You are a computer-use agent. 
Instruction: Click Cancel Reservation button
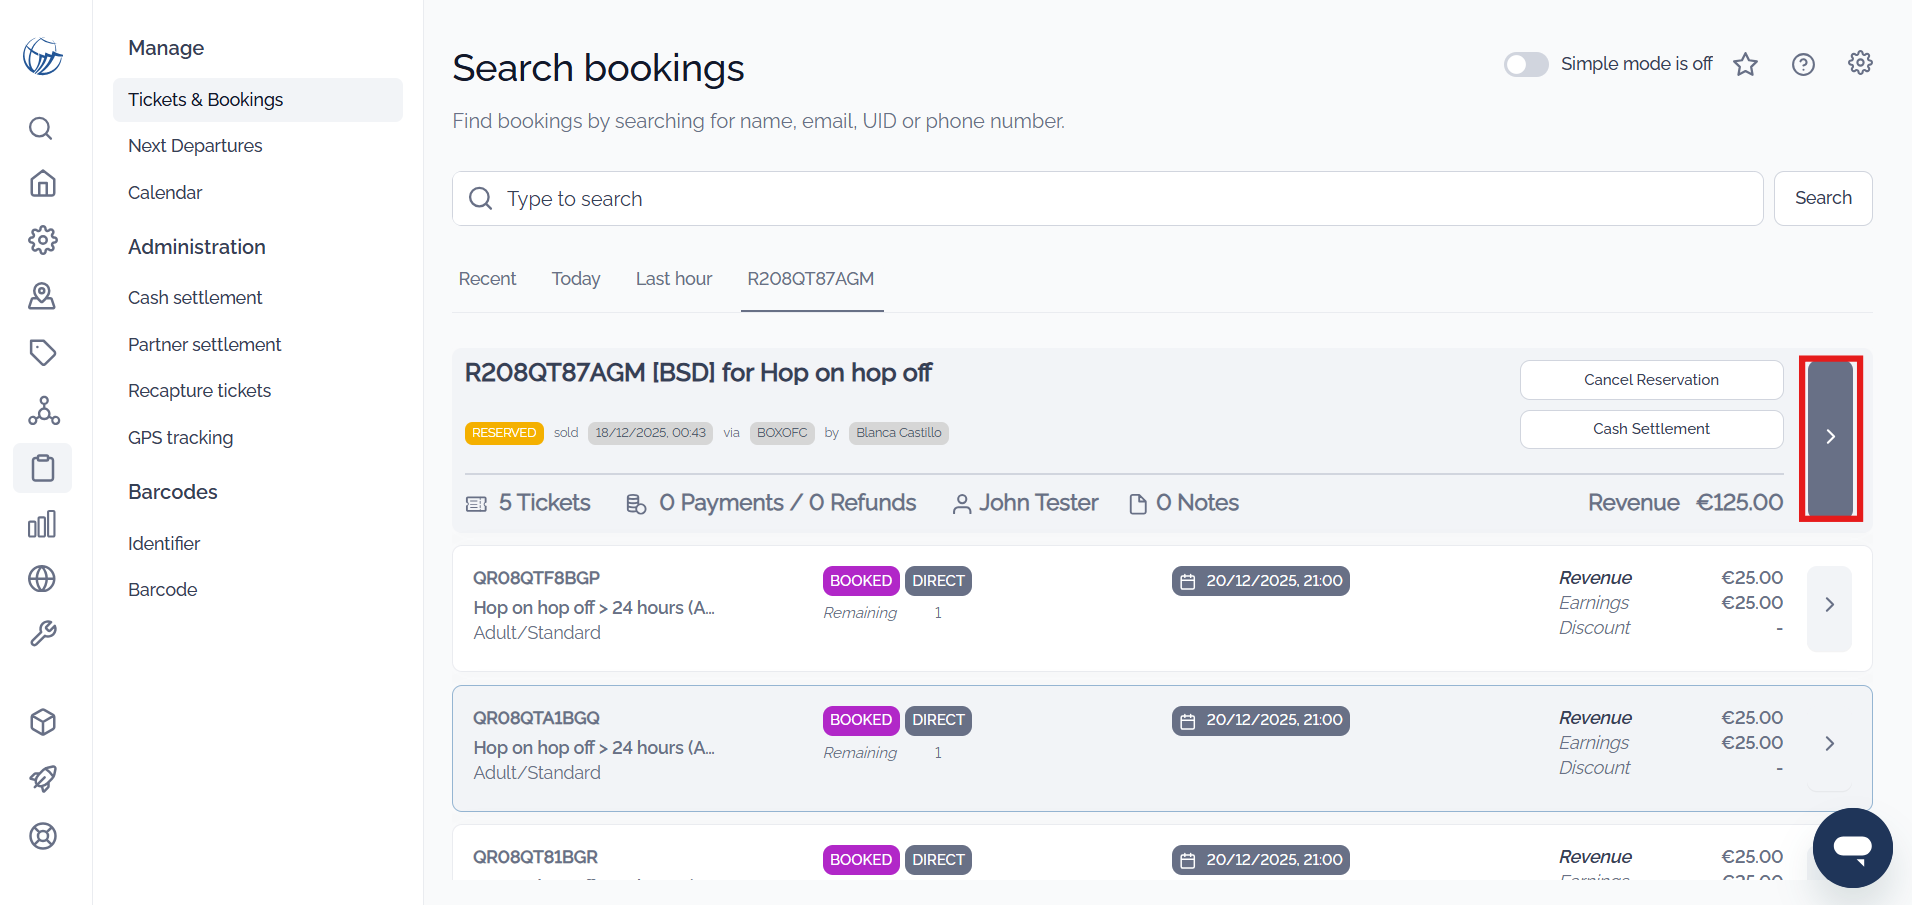coord(1651,380)
